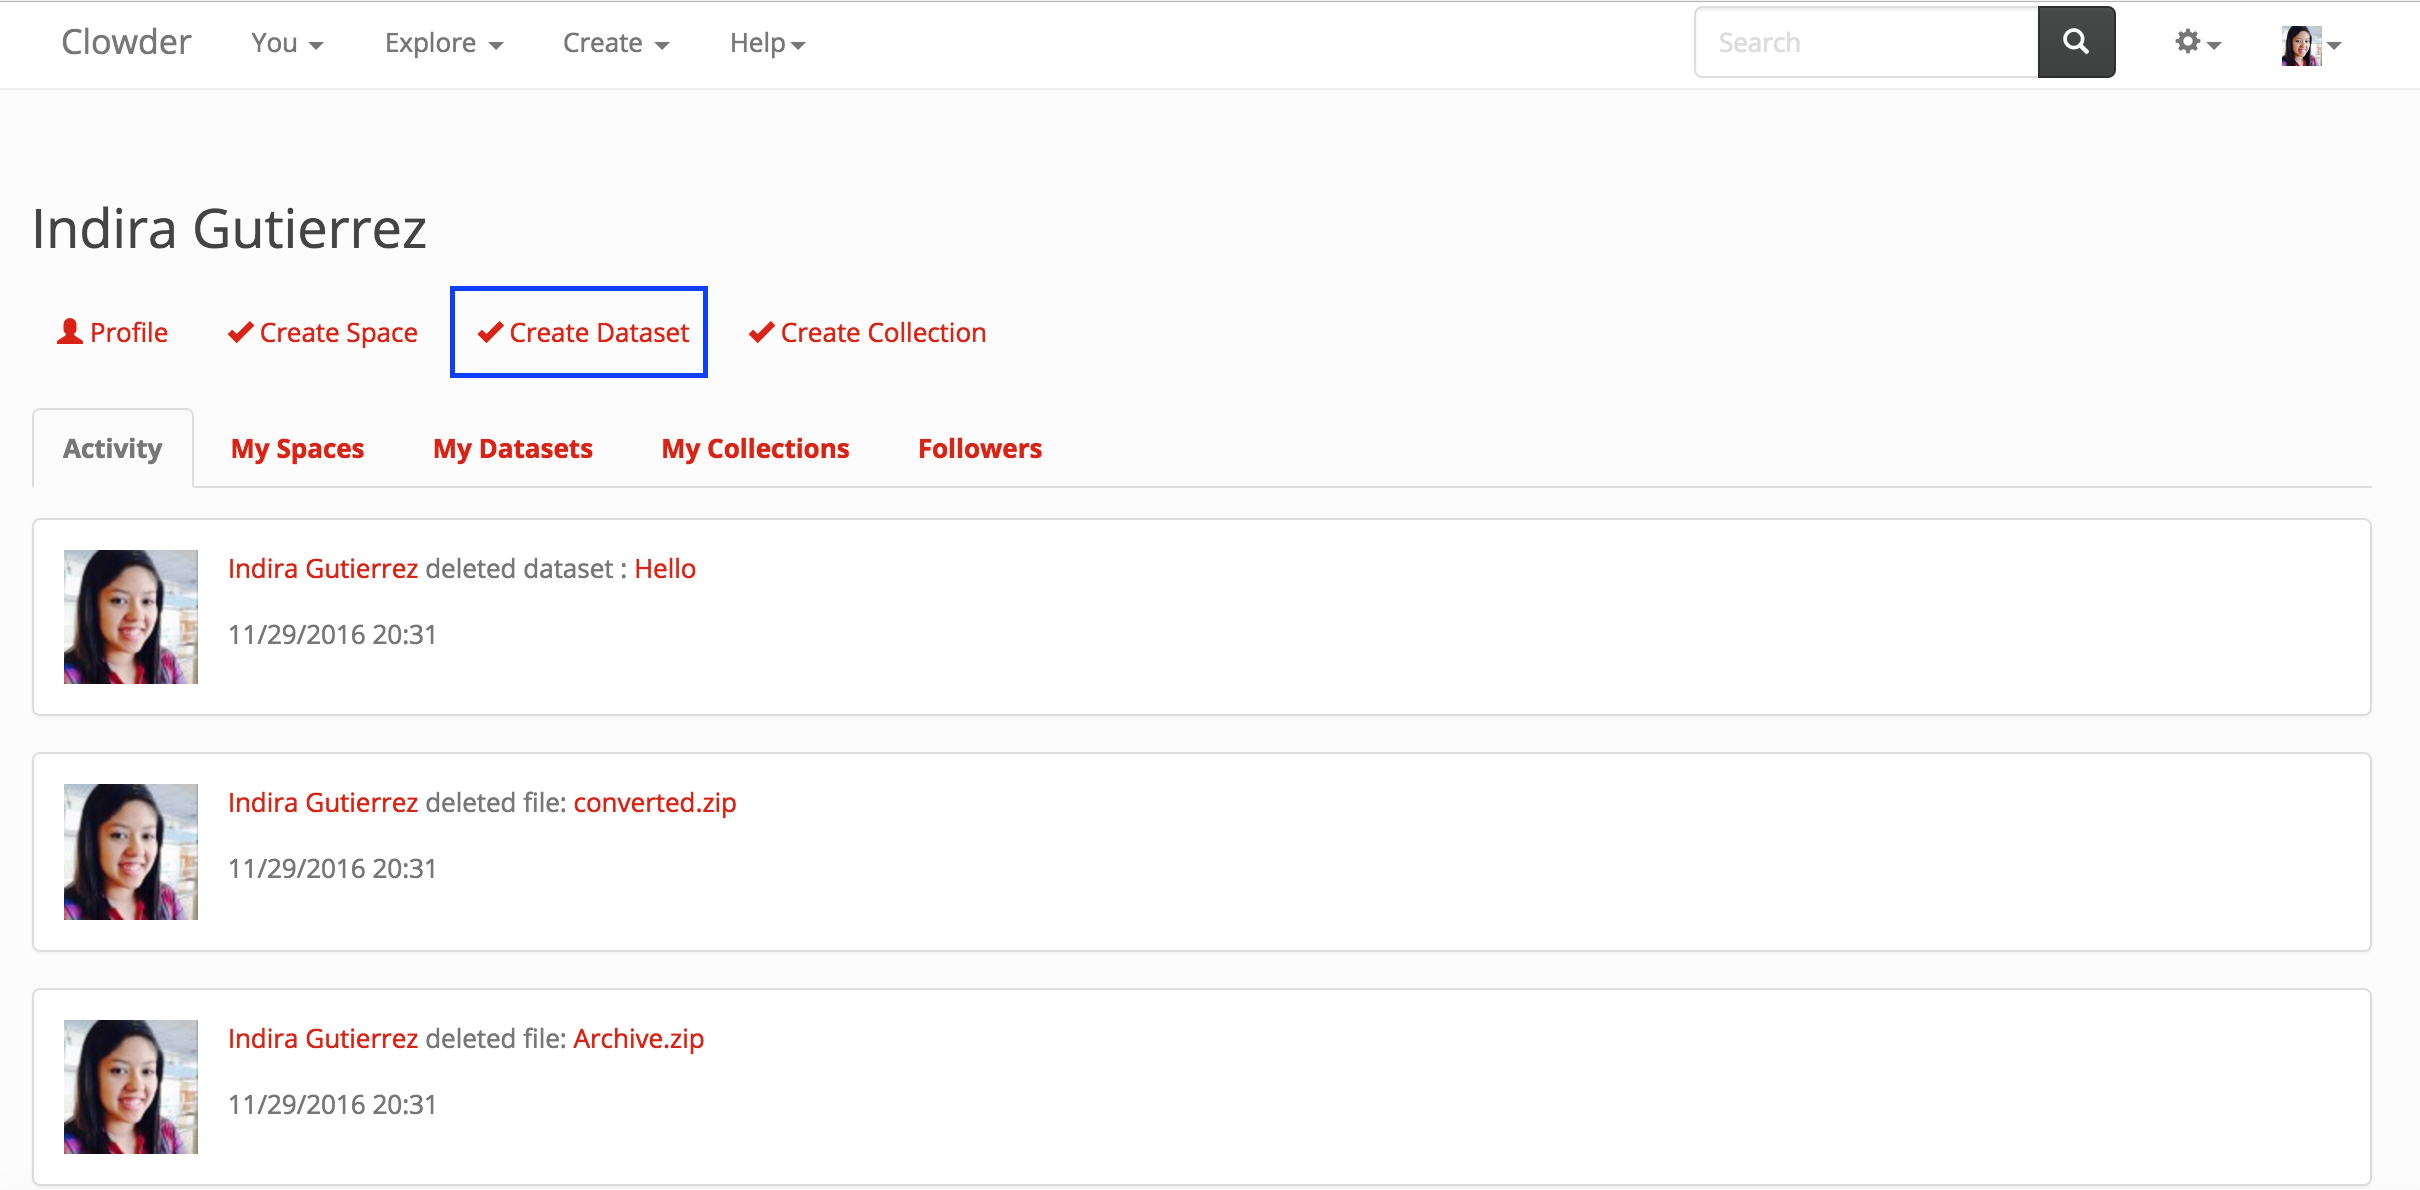
Task: Switch to the My Spaces tab
Action: pyautogui.click(x=297, y=449)
